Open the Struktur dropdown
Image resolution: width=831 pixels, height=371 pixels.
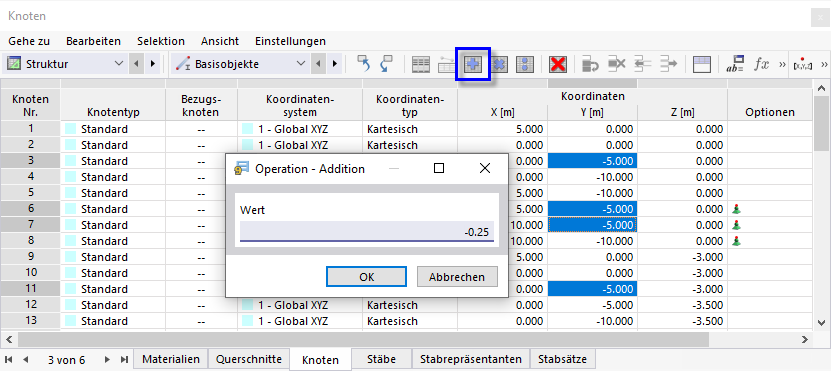[119, 64]
